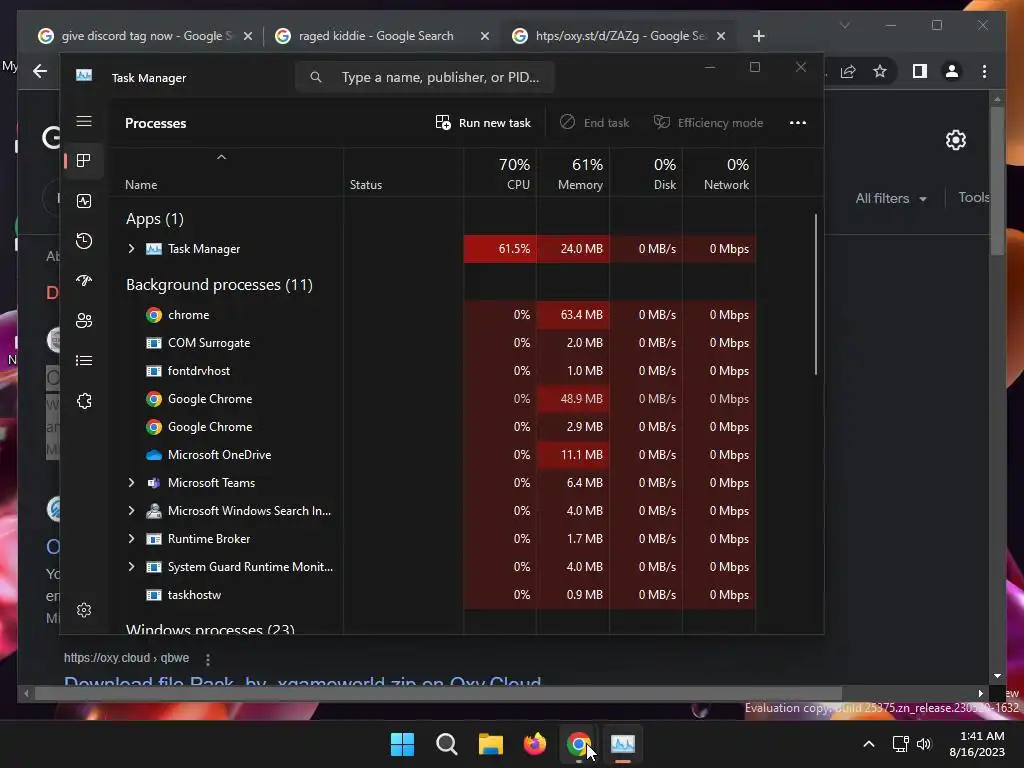1024x768 pixels.
Task: Open Task Manager more options ellipsis
Action: pos(797,123)
